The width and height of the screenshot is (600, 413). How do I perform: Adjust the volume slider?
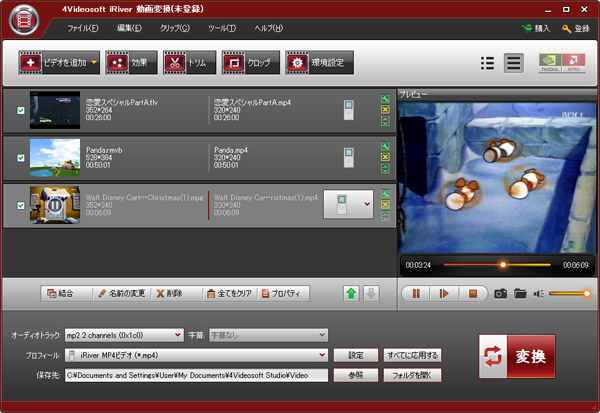(569, 294)
